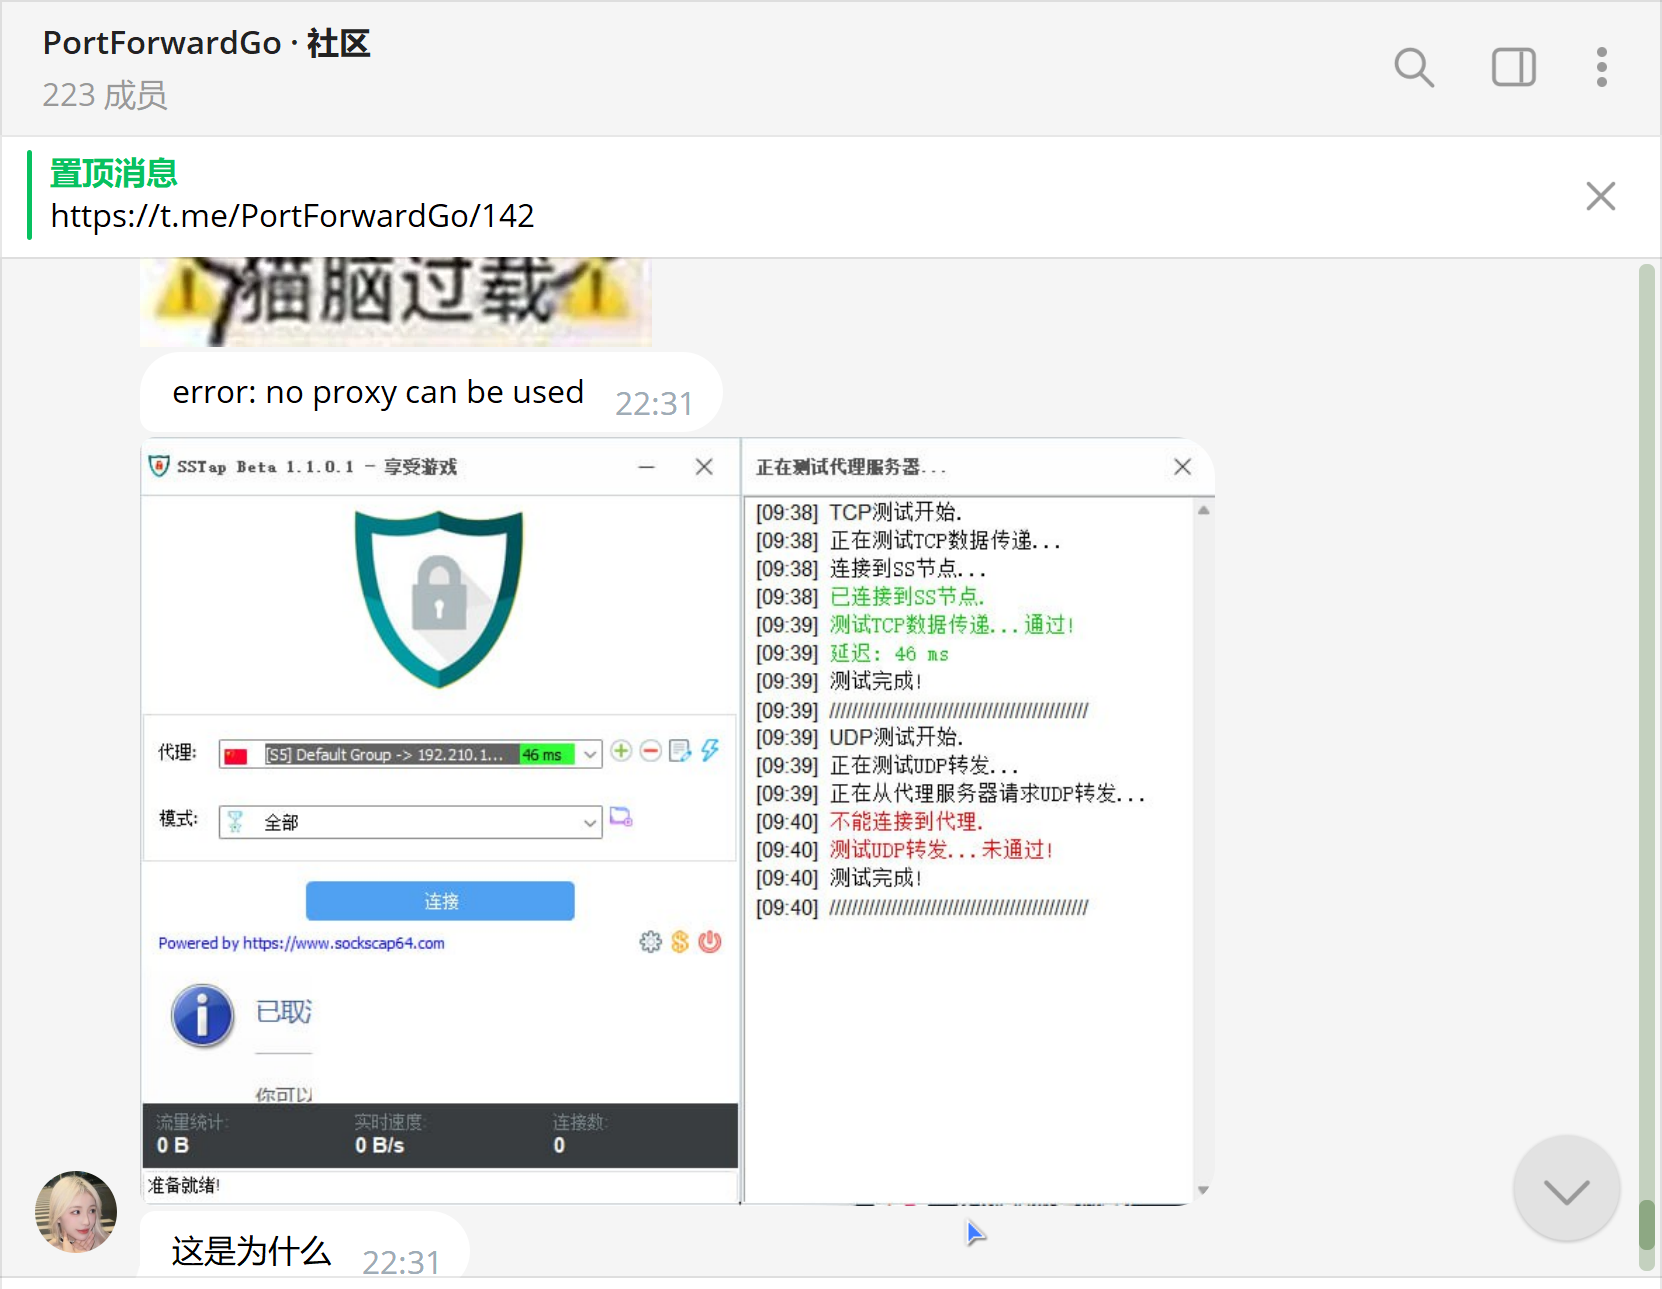Click the red power icon in SSTap

tap(710, 942)
